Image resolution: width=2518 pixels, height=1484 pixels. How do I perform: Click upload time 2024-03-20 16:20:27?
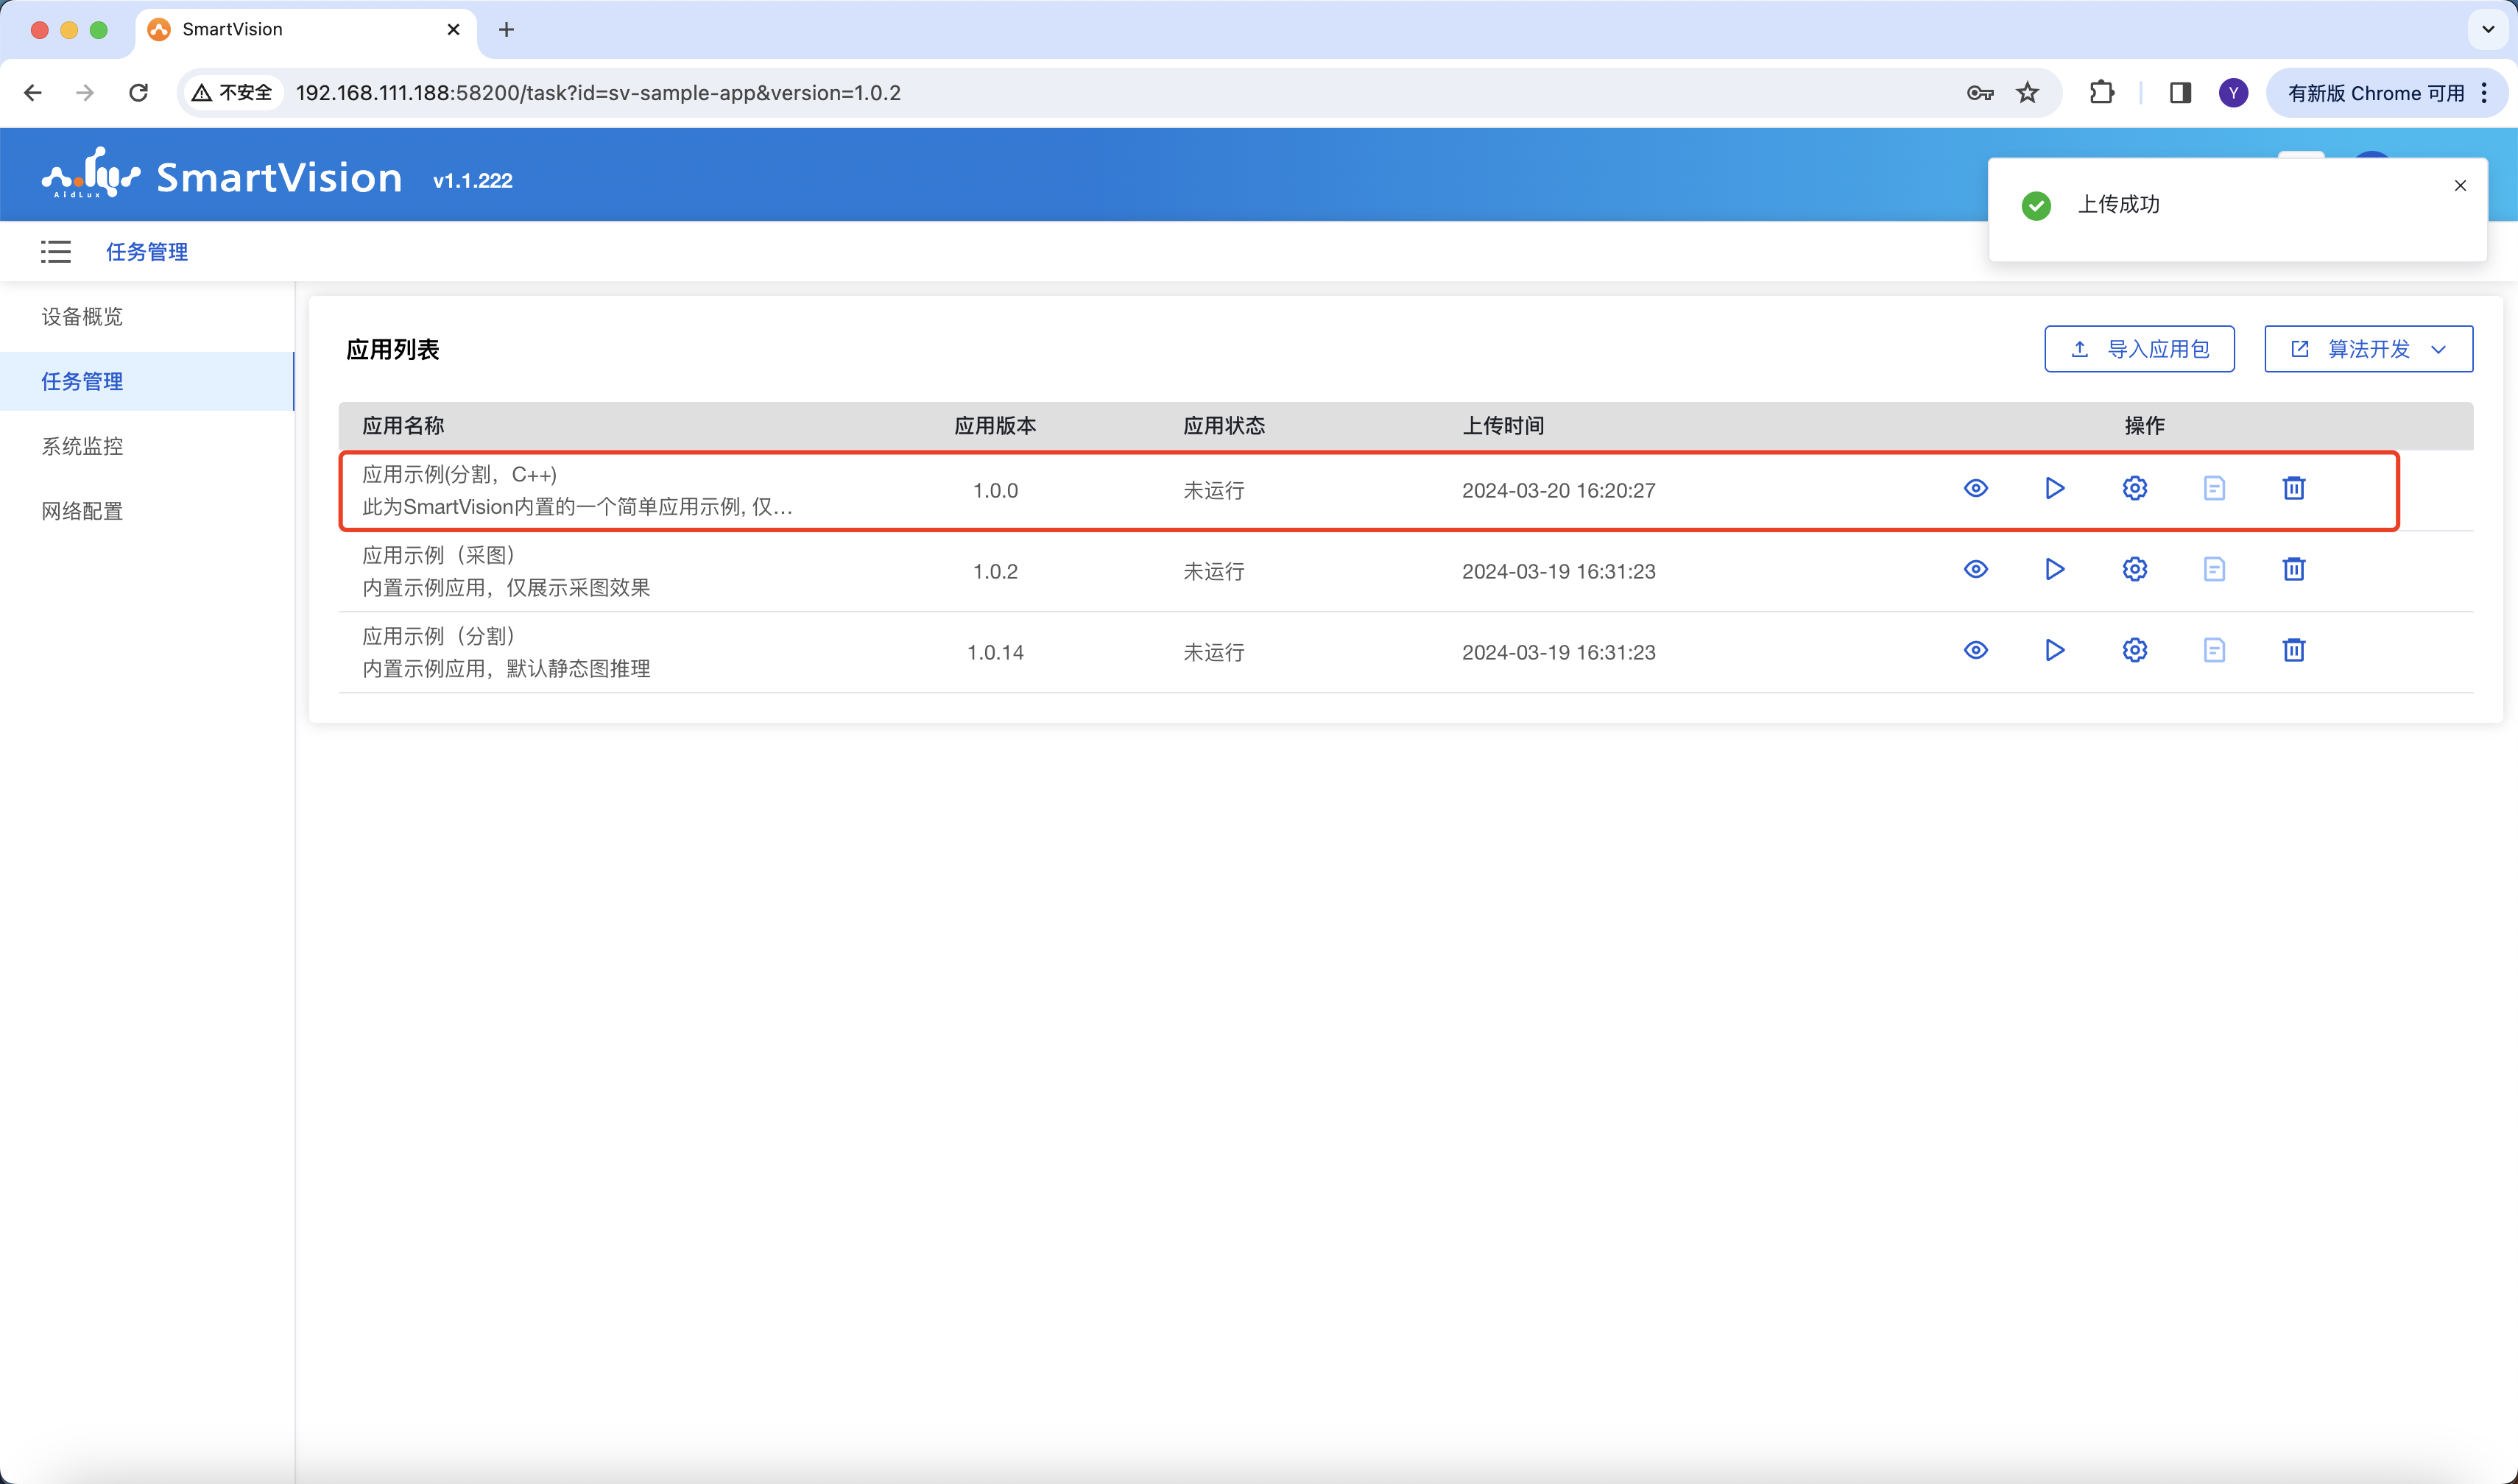pos(1558,491)
